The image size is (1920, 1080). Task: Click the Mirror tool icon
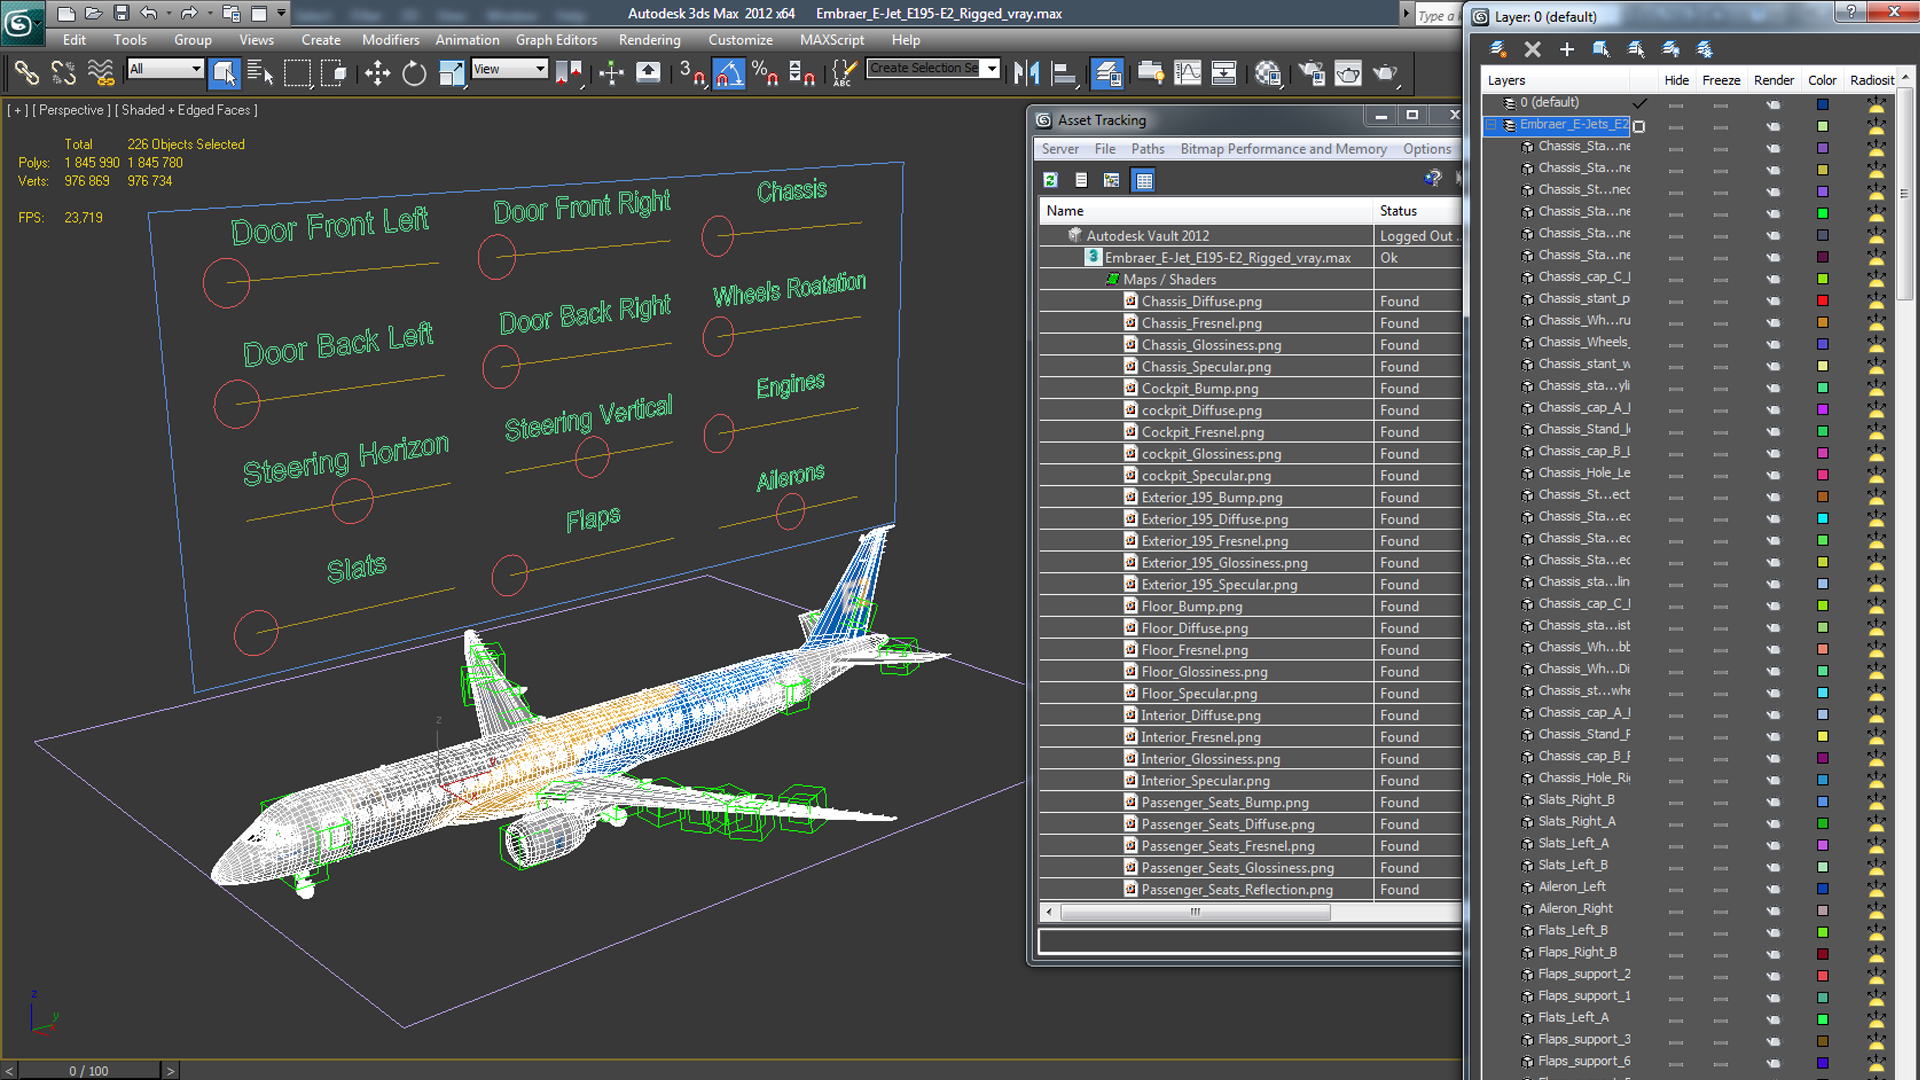coord(1026,73)
